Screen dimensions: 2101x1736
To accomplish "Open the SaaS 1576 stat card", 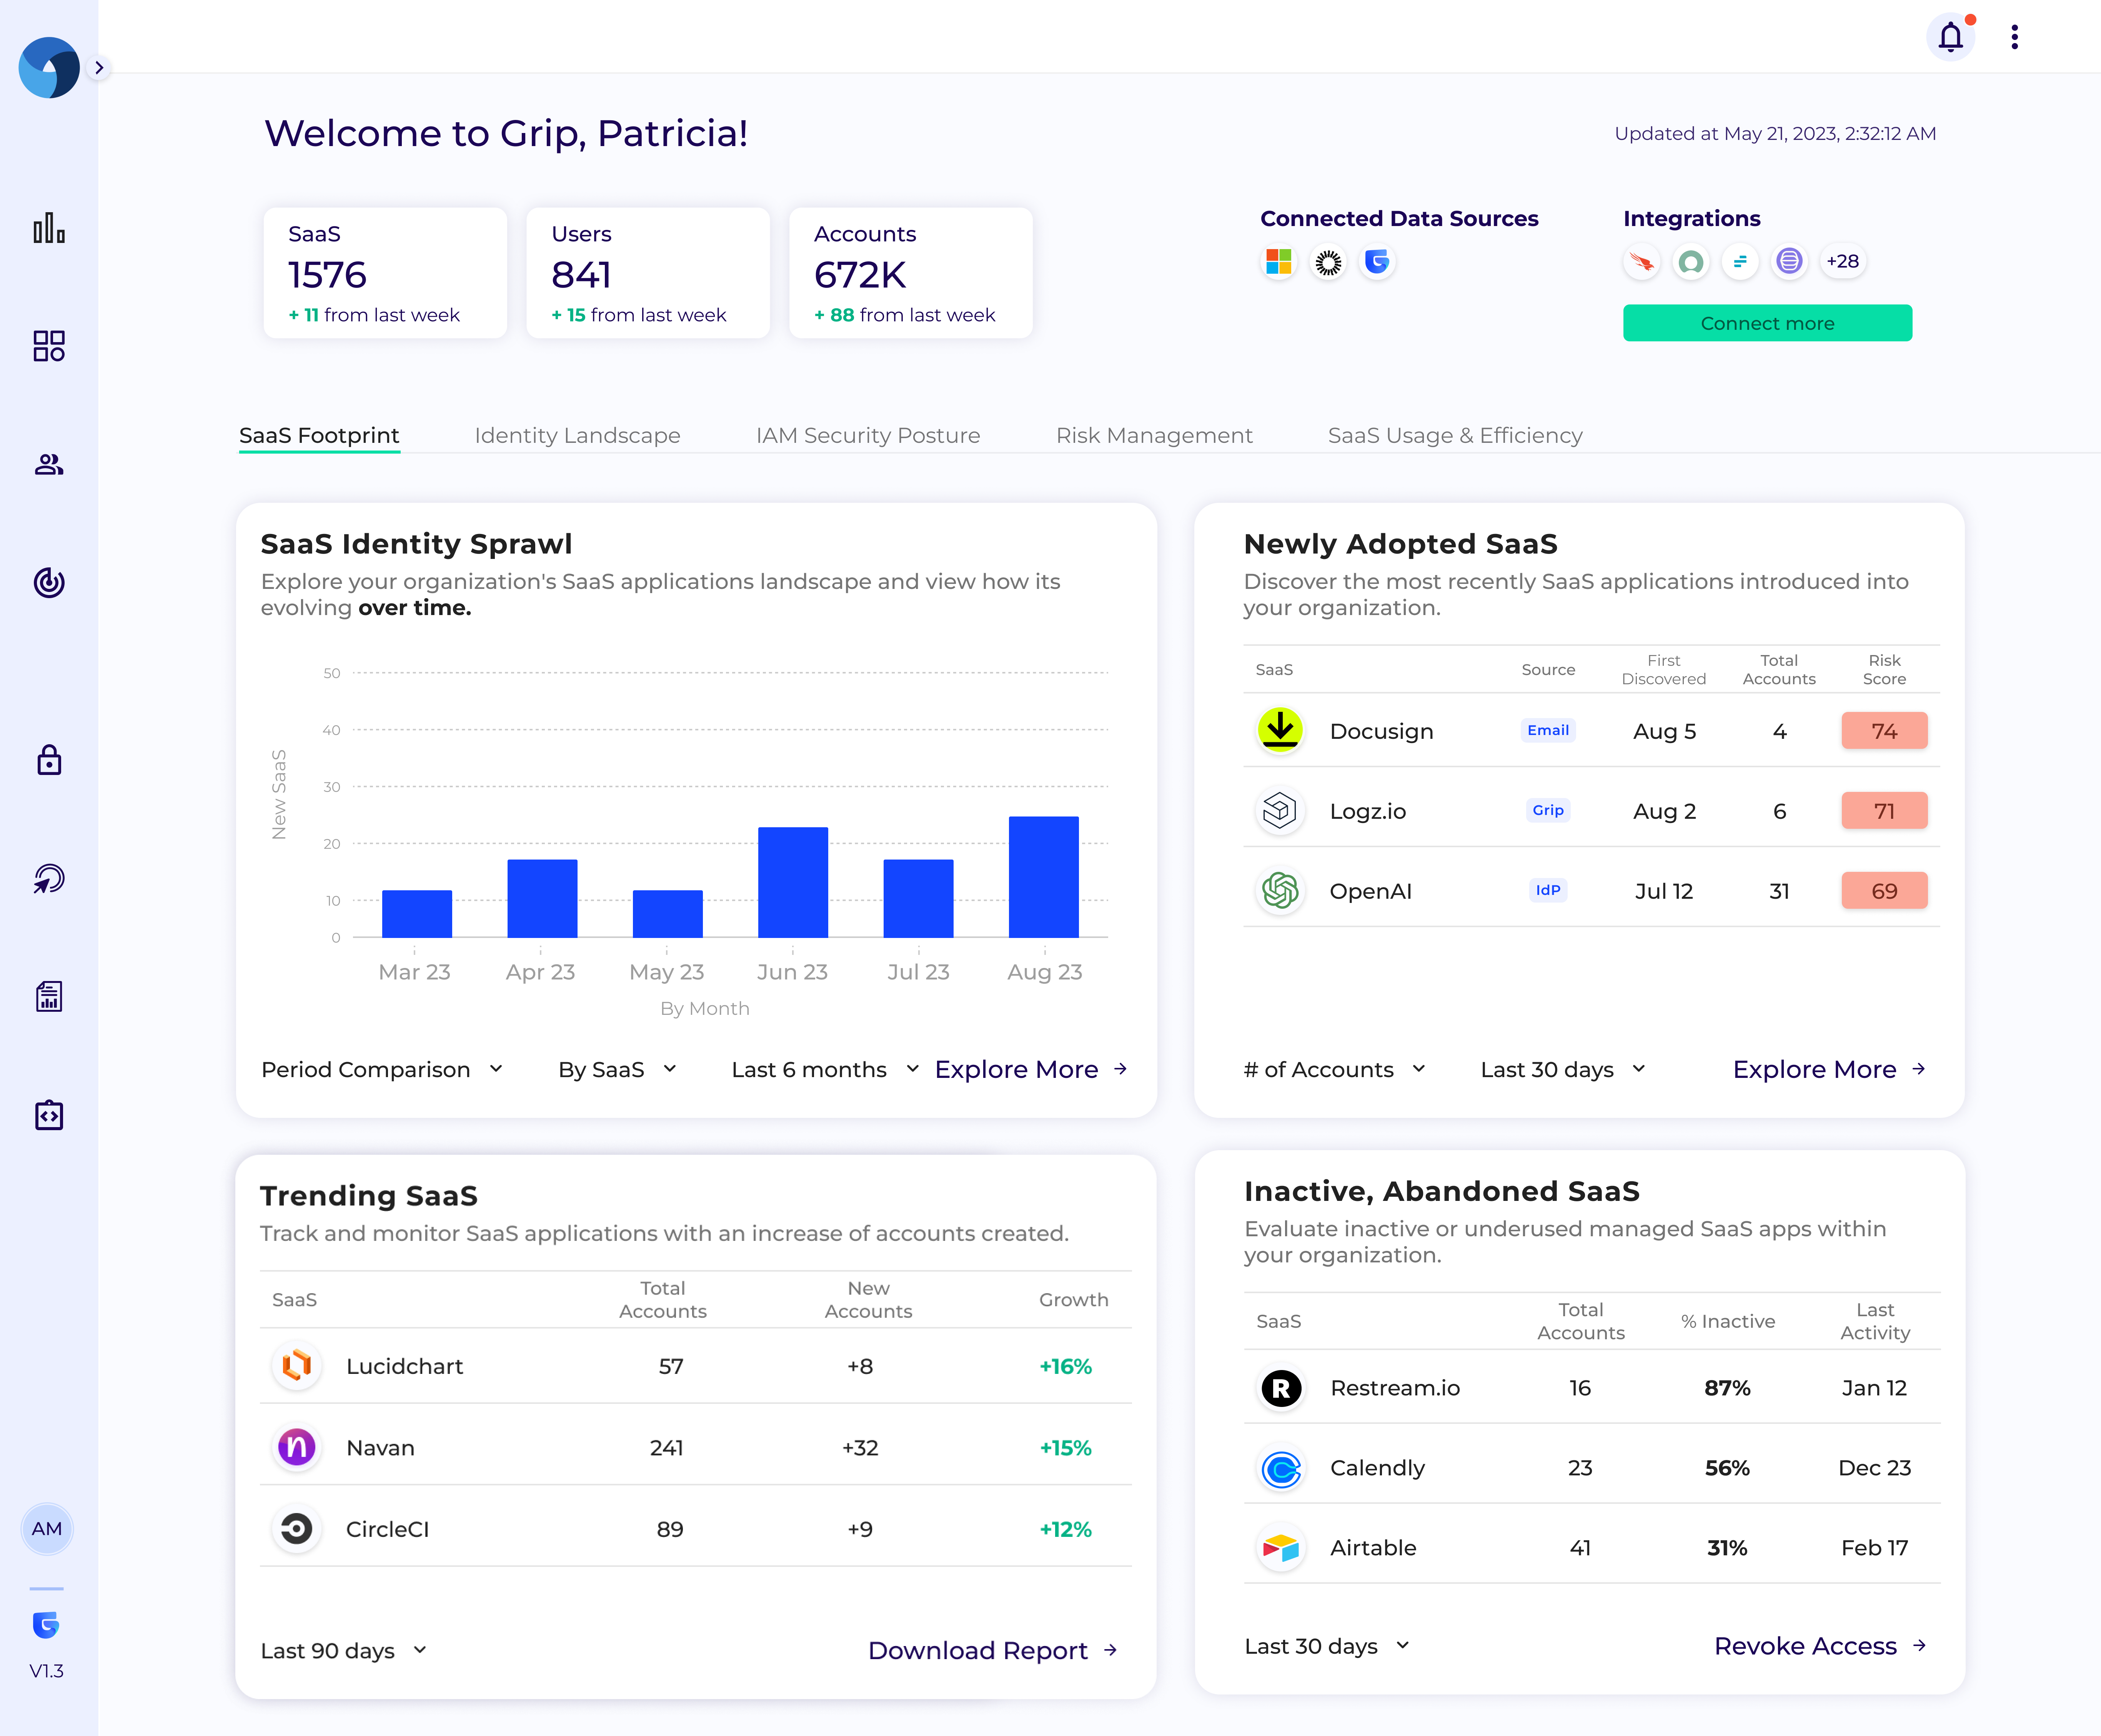I will (x=385, y=273).
